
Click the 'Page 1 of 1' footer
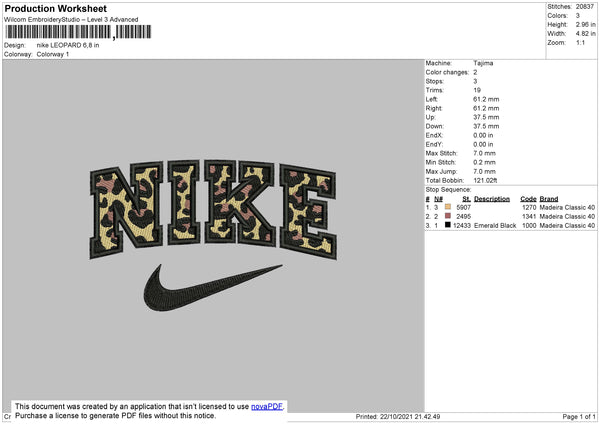(579, 417)
